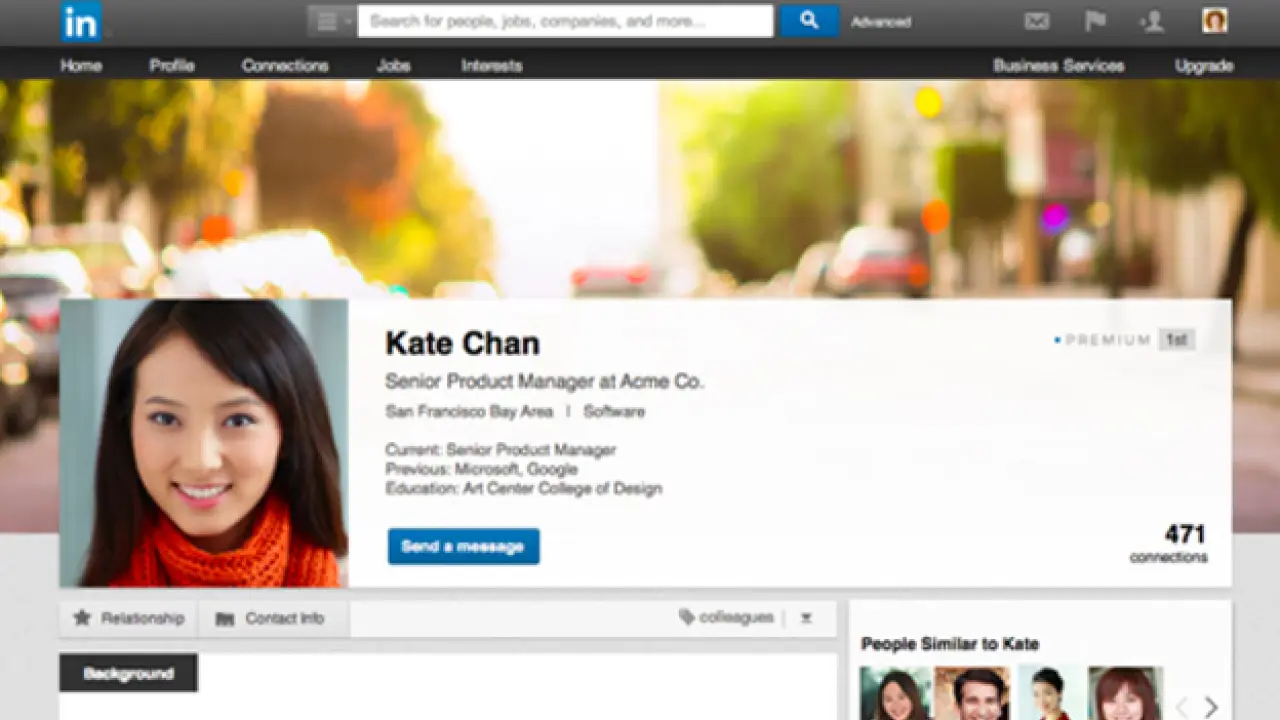
Task: Show next similar people with right chevron
Action: click(x=1211, y=706)
